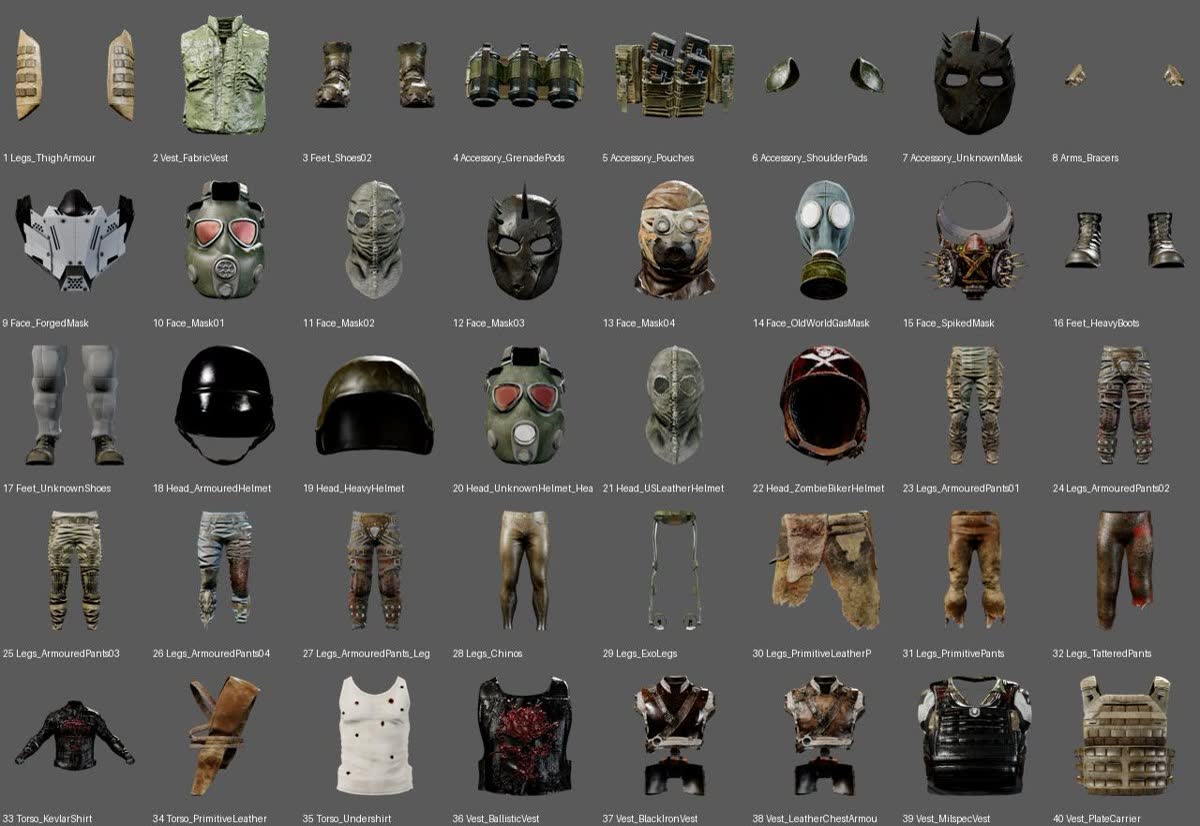The height and width of the screenshot is (826, 1200).
Task: Click the Feet_Shoes02 boots icon
Action: click(375, 75)
